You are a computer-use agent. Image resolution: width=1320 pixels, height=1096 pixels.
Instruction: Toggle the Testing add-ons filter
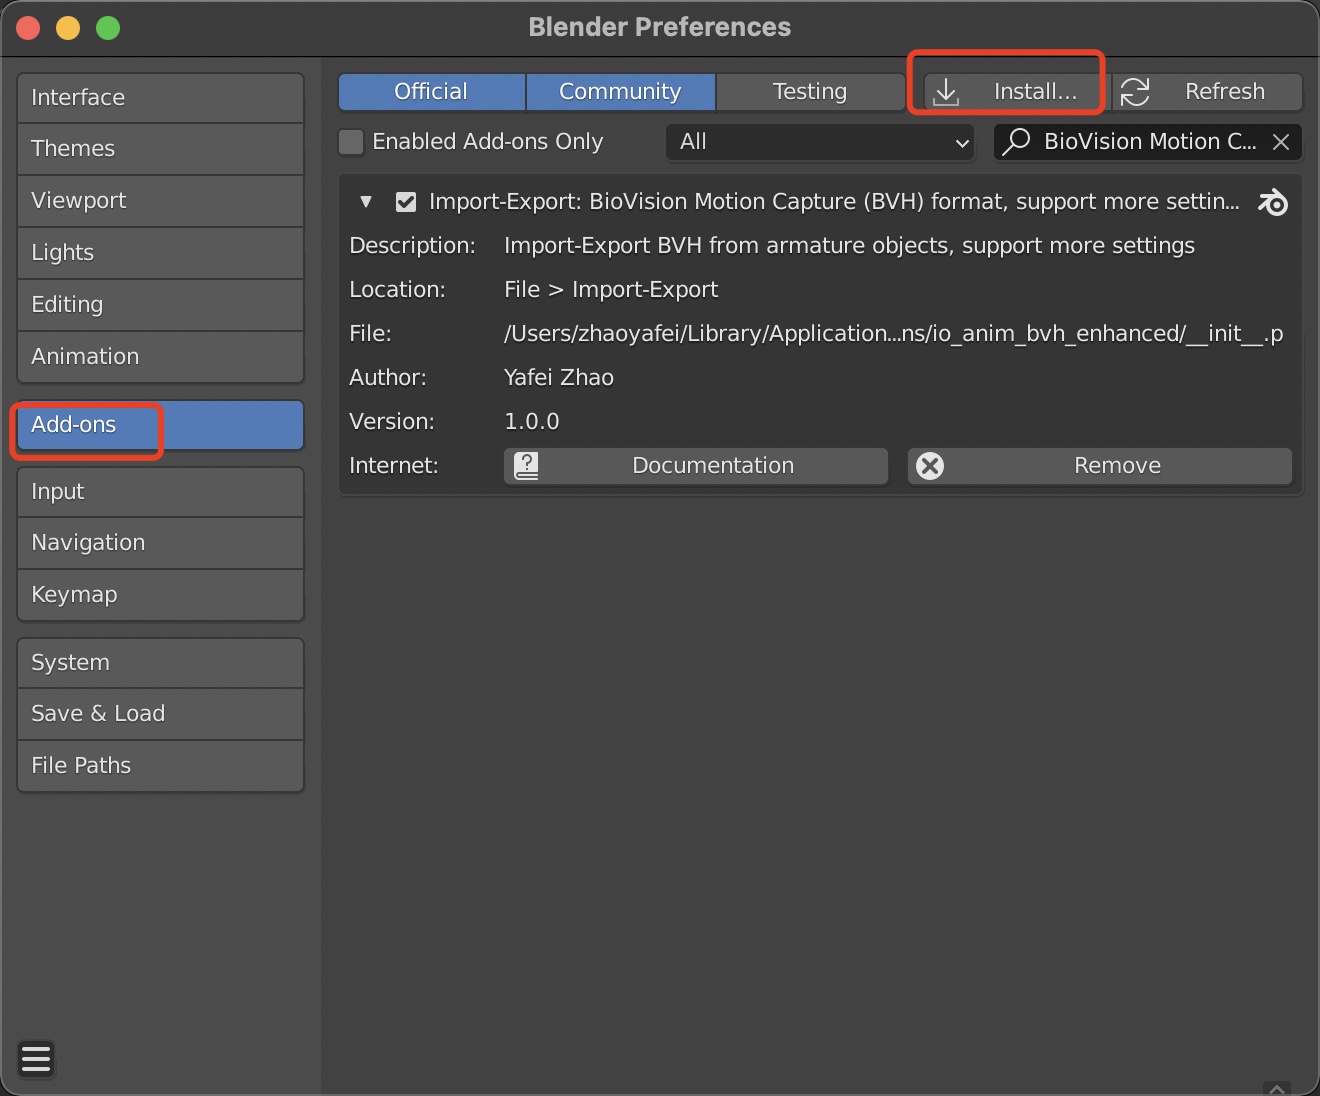(x=810, y=92)
